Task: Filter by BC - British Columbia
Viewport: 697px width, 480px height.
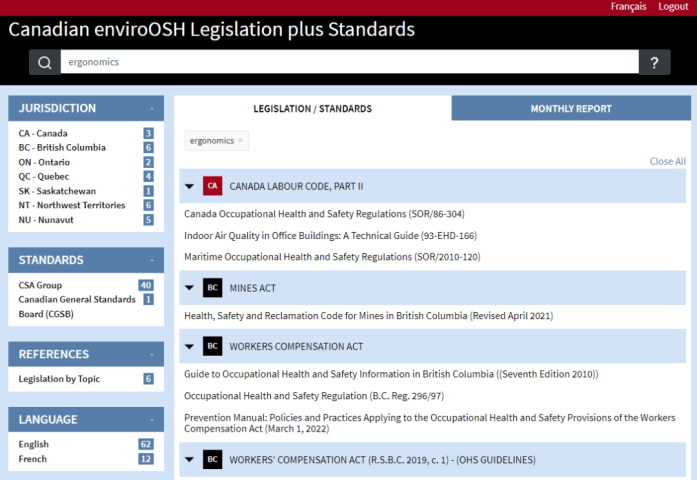Action: [x=62, y=148]
